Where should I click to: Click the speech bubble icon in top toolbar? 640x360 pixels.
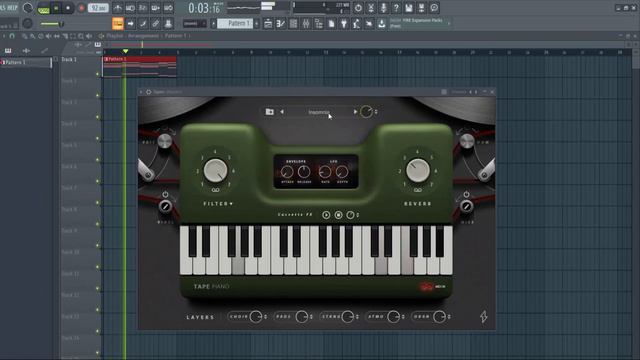[x=434, y=8]
